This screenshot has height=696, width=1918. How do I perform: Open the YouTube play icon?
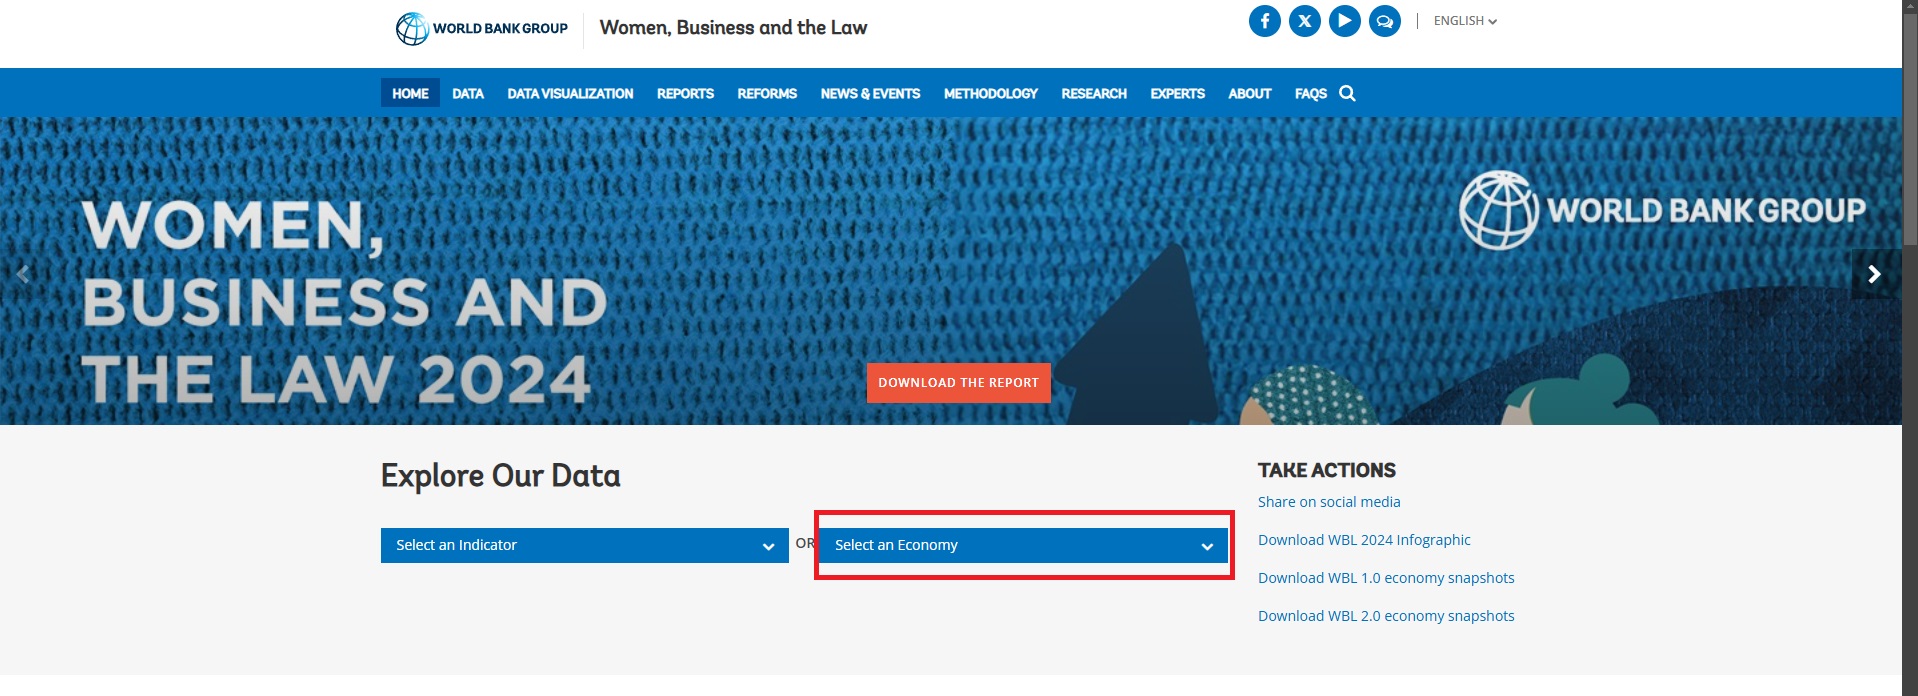1345,21
